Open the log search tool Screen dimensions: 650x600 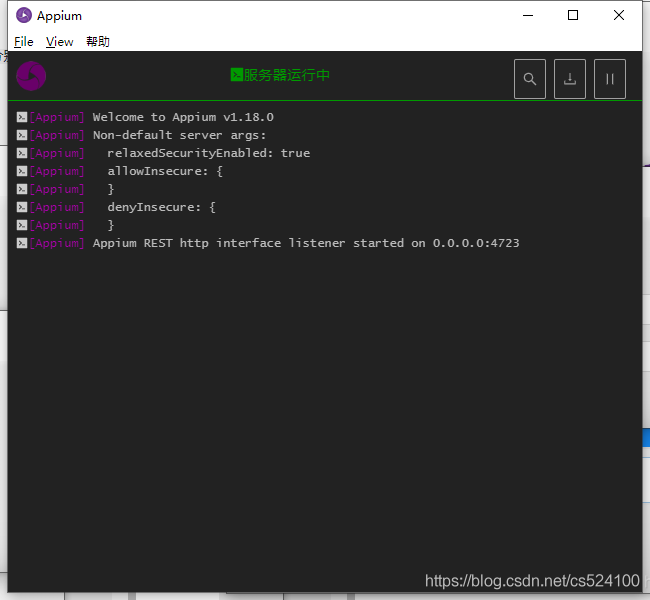529,79
